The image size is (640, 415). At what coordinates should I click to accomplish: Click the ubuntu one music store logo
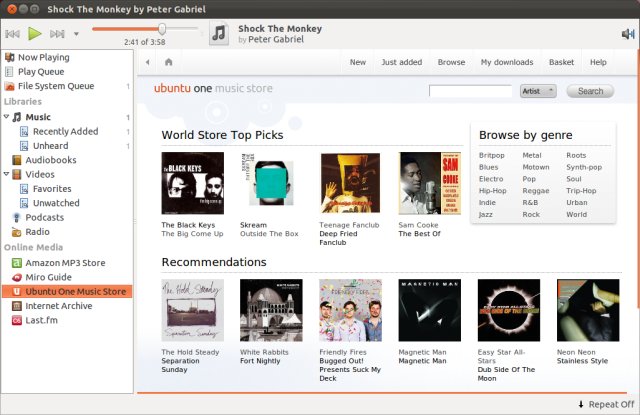coord(213,88)
